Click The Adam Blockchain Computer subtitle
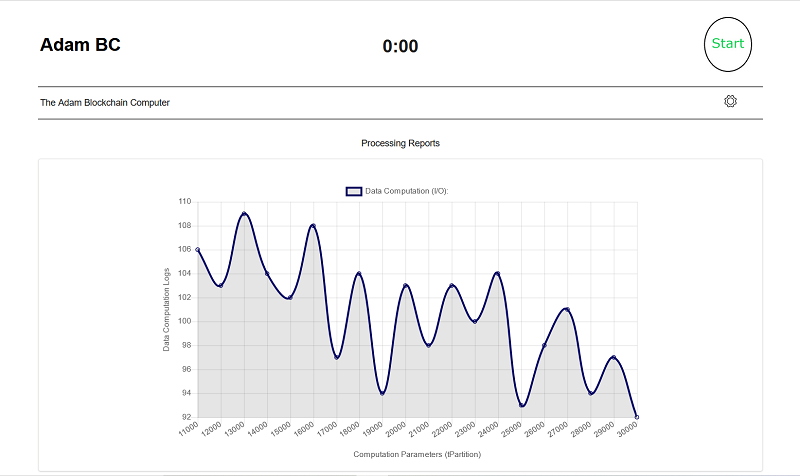Image resolution: width=800 pixels, height=476 pixels. (x=105, y=103)
